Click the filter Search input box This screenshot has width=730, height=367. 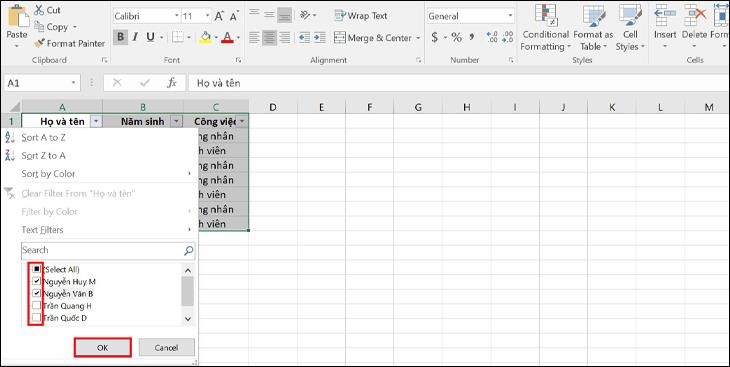point(108,251)
